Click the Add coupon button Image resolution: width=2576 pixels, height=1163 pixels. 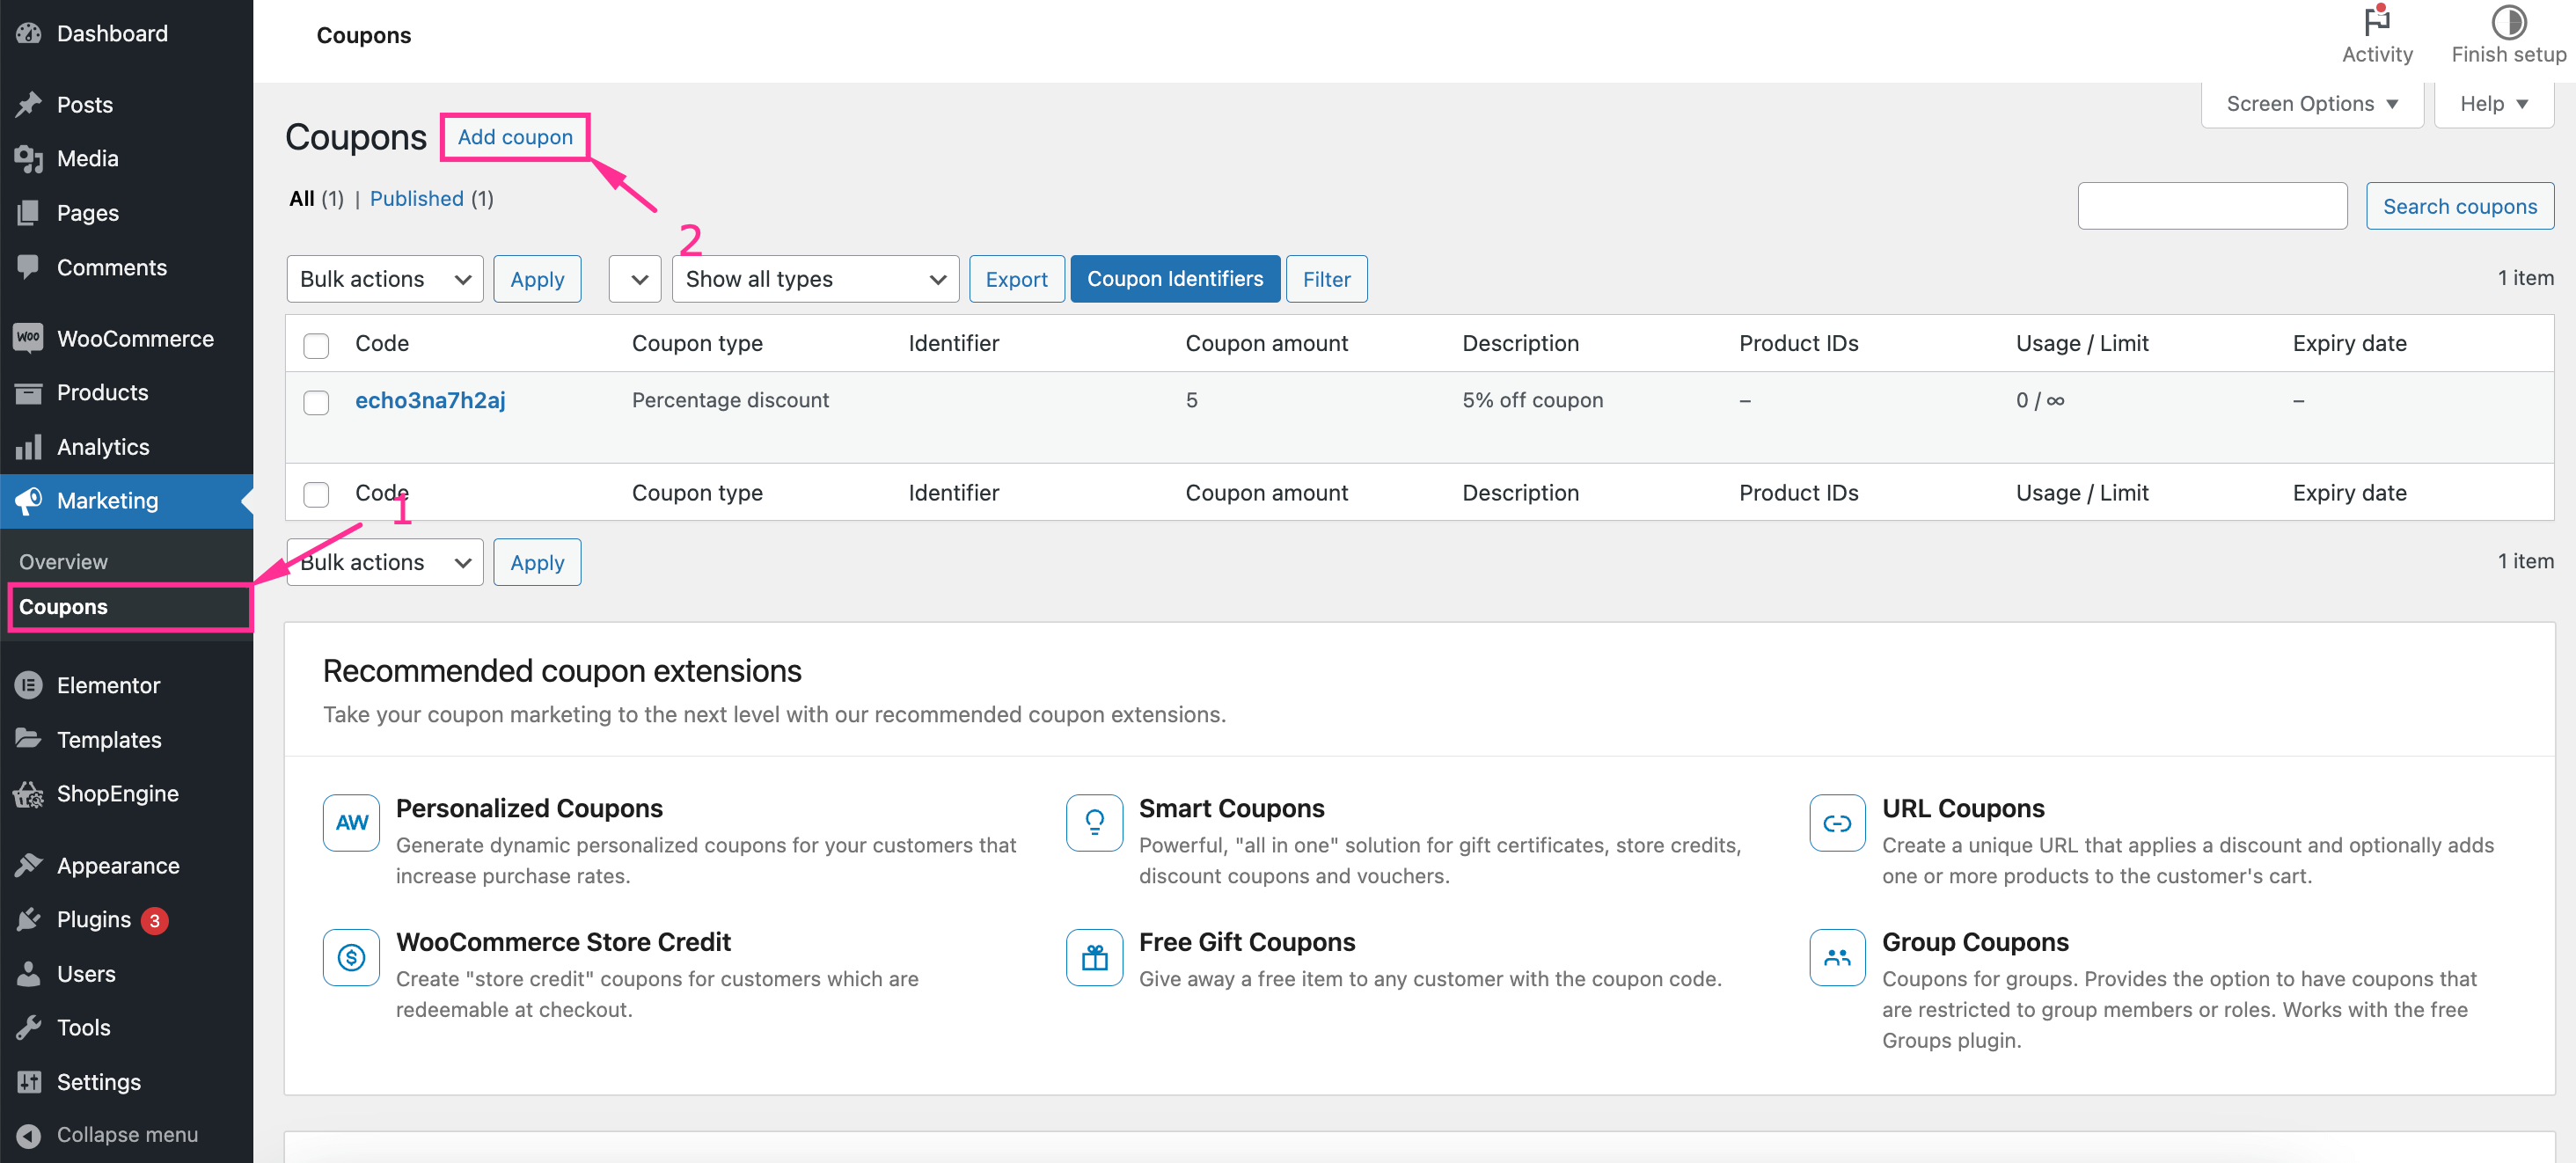coord(515,137)
